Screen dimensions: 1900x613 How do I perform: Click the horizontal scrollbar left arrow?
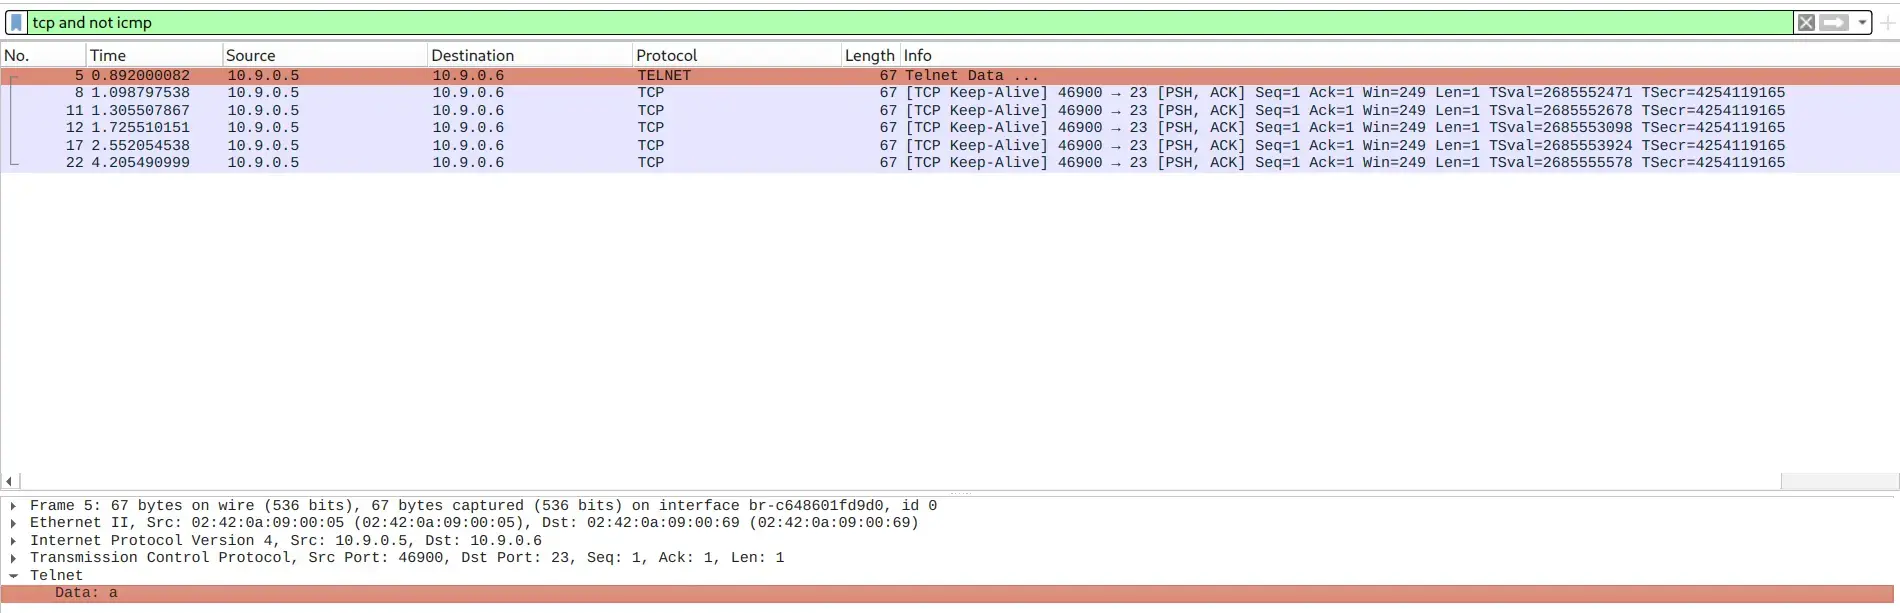[x=9, y=481]
